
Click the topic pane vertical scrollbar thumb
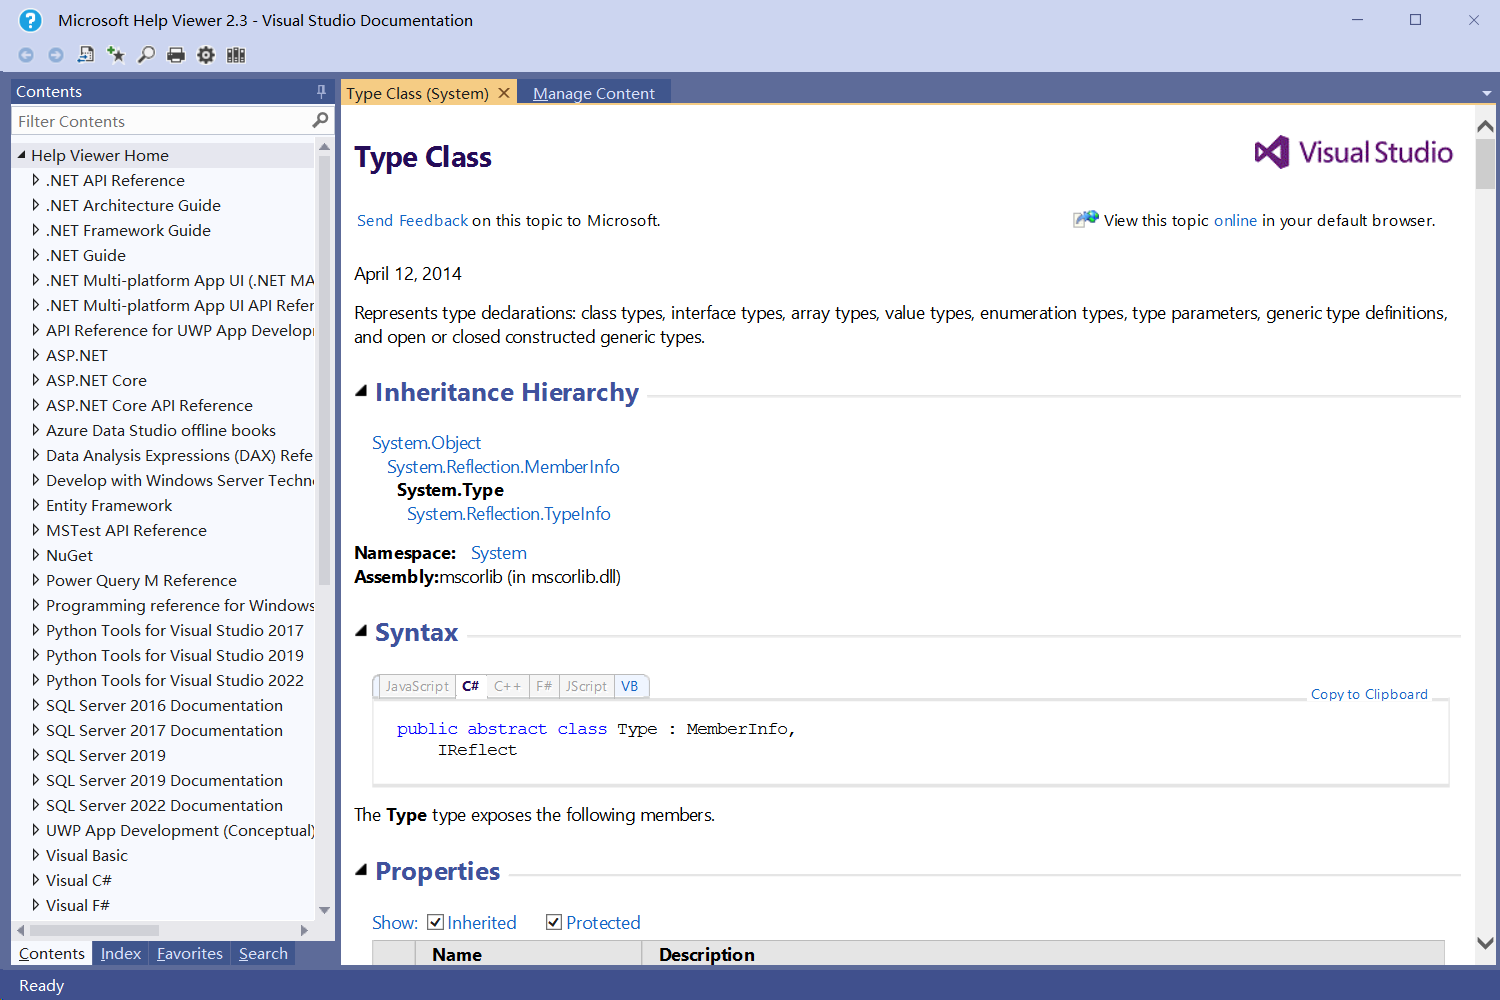click(1485, 164)
